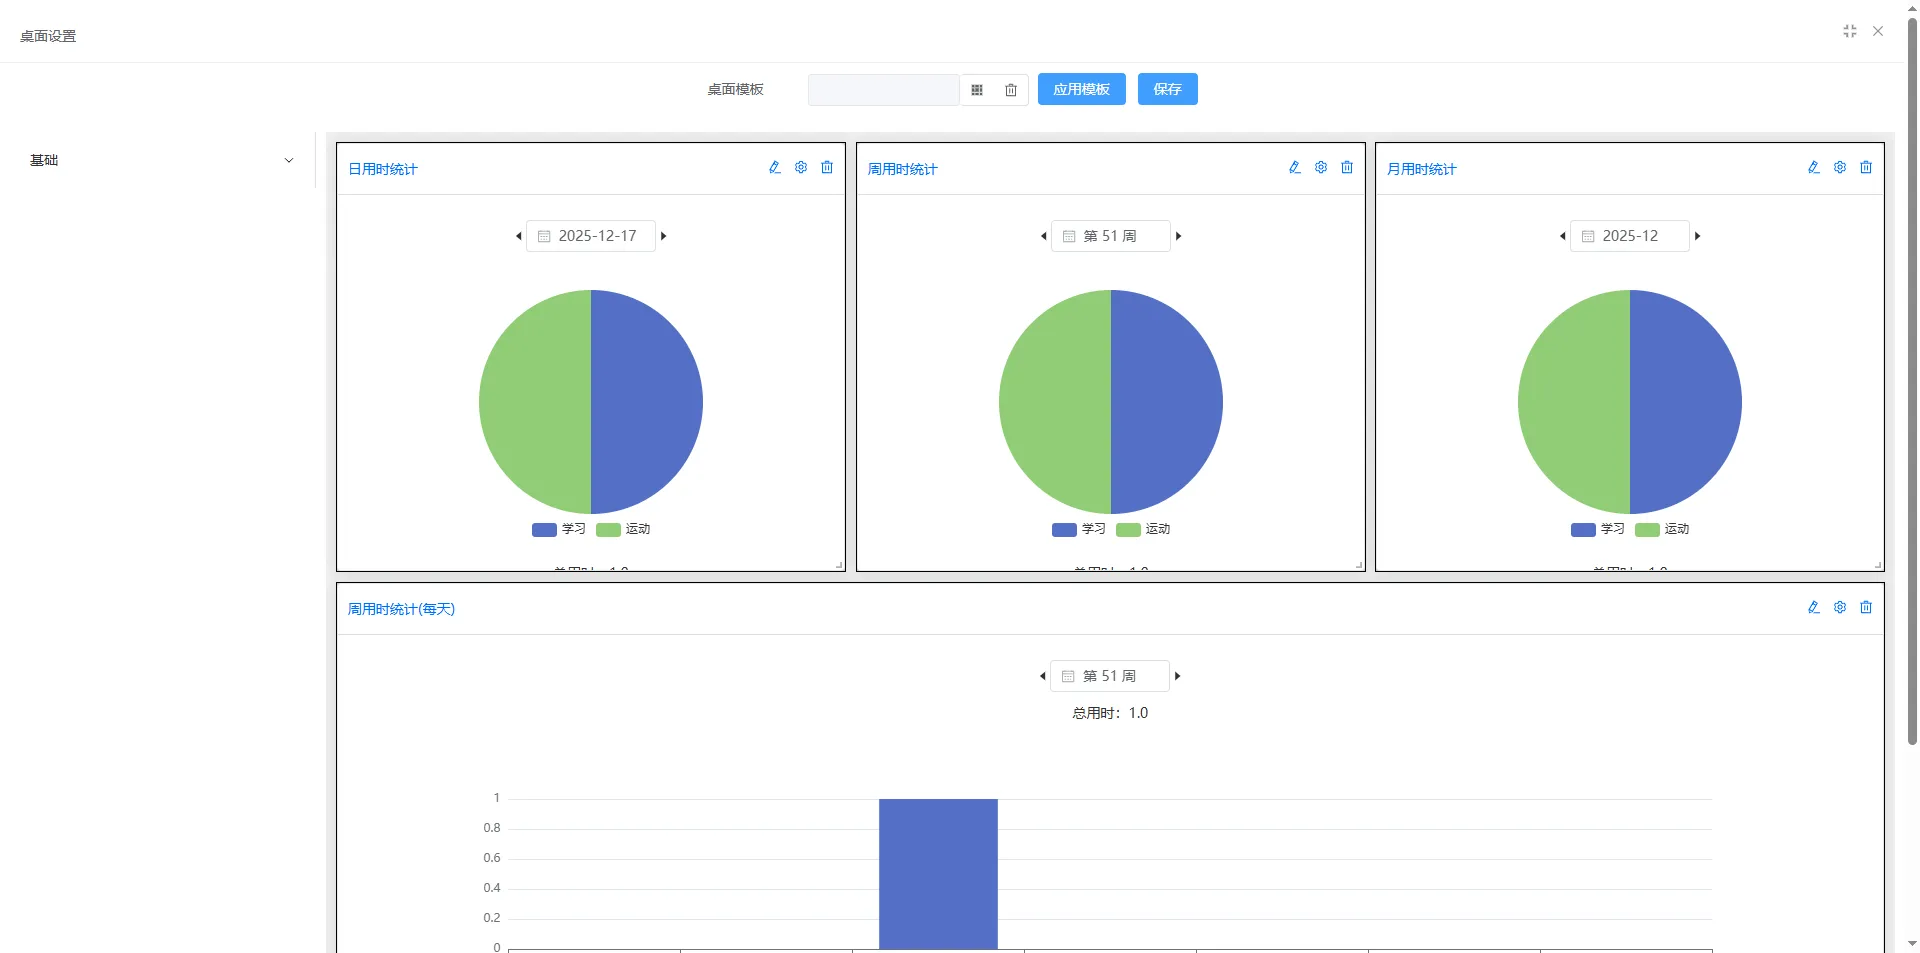Delete the 日用时统计 widget
This screenshot has height=953, width=1920.
[827, 168]
